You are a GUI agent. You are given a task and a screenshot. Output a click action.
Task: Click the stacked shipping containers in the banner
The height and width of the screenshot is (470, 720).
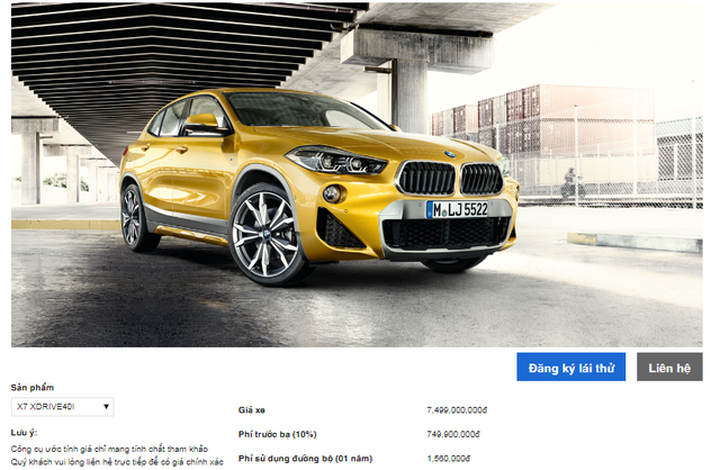(x=542, y=119)
